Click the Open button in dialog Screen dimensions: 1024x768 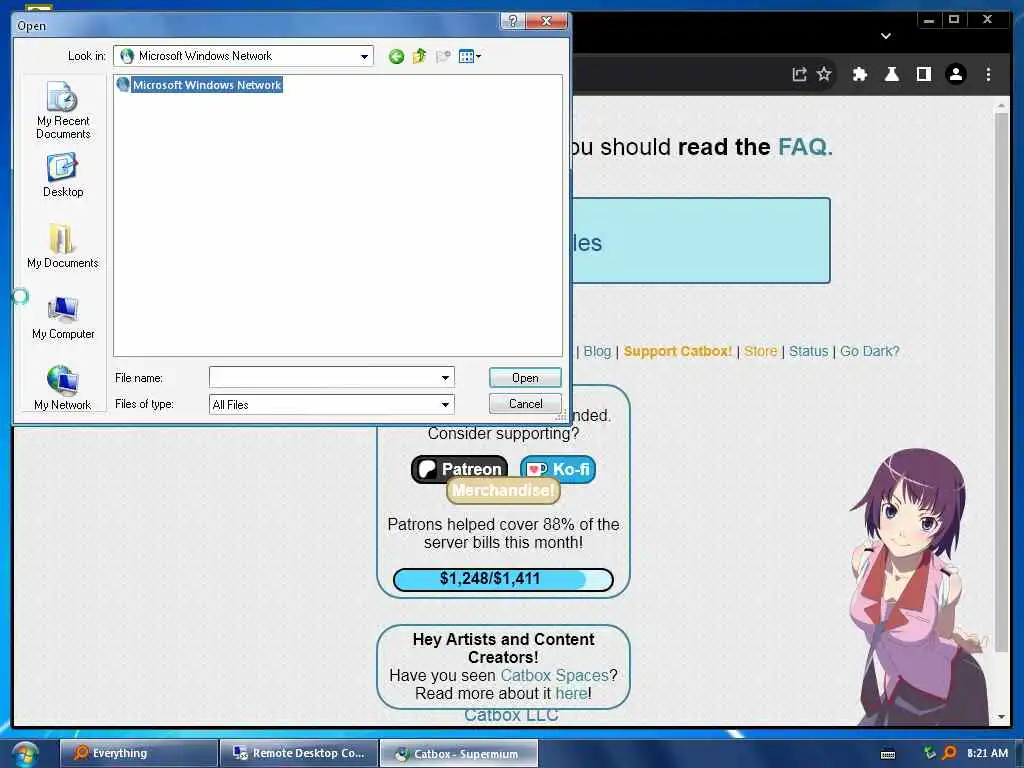525,377
